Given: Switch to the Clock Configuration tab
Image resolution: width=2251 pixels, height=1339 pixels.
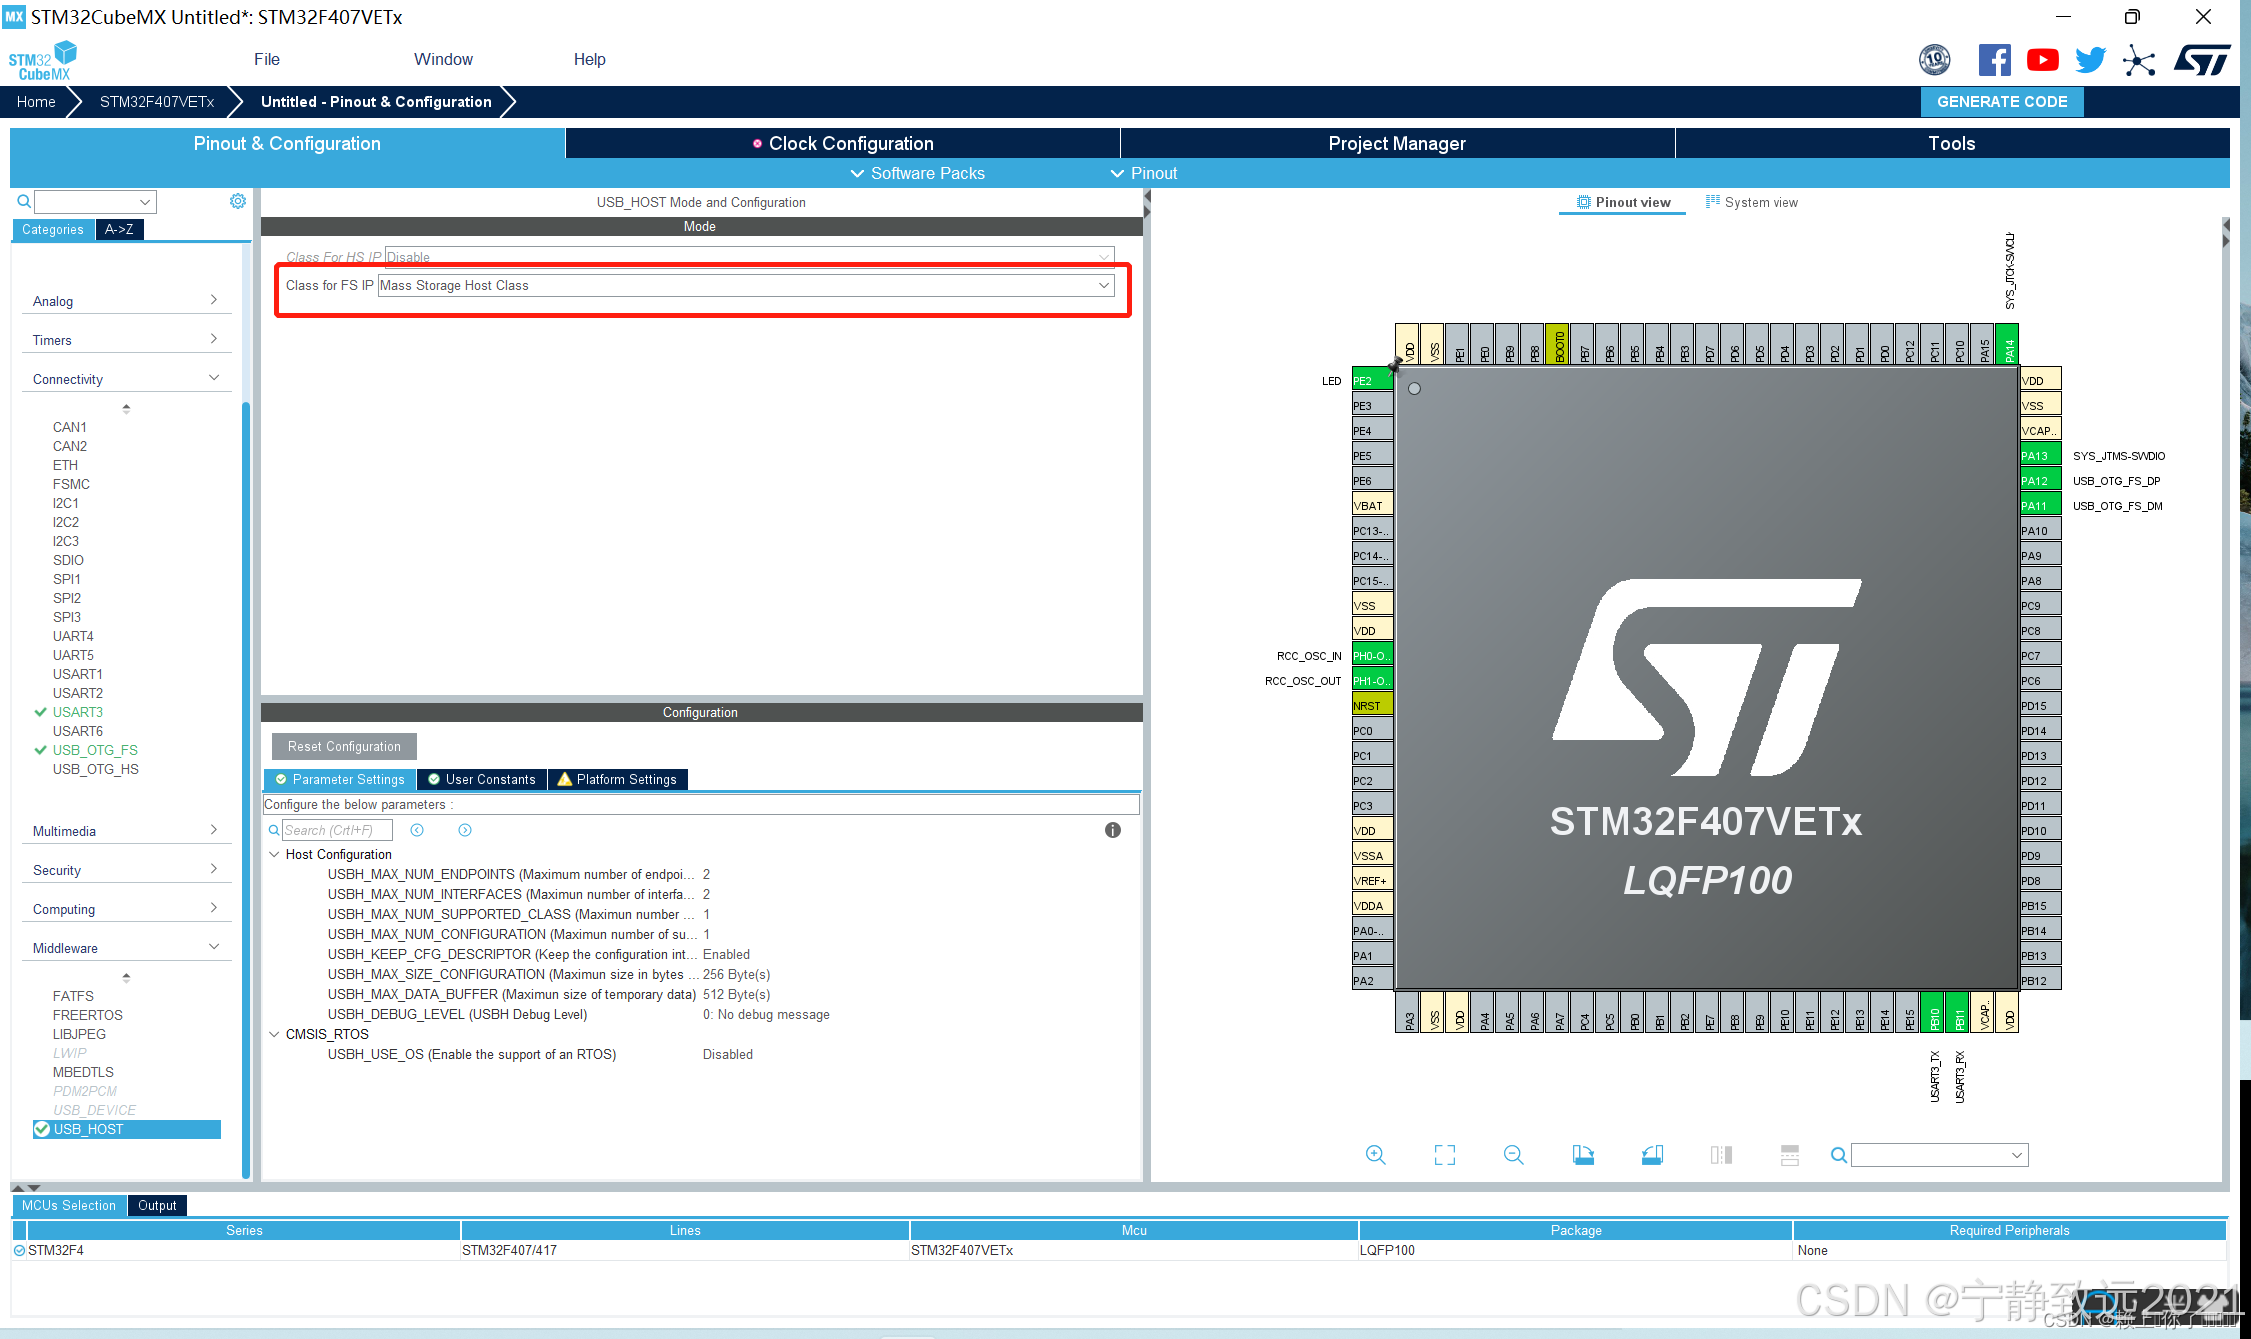Looking at the screenshot, I should pyautogui.click(x=843, y=143).
